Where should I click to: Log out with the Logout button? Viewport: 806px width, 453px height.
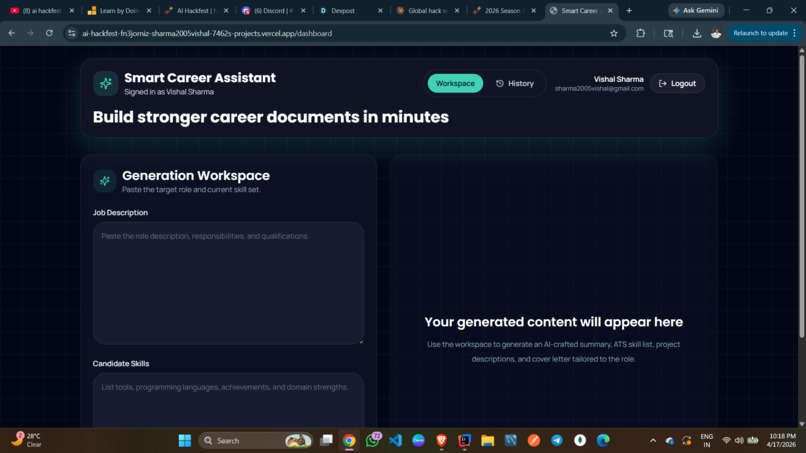click(677, 83)
